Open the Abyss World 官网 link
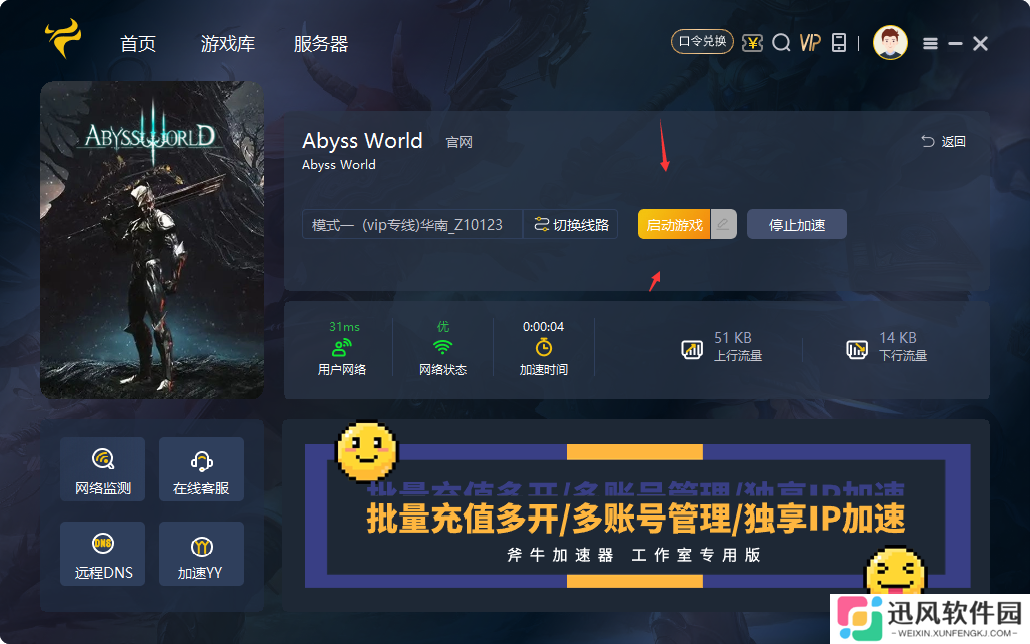The width and height of the screenshot is (1030, 644). (459, 141)
